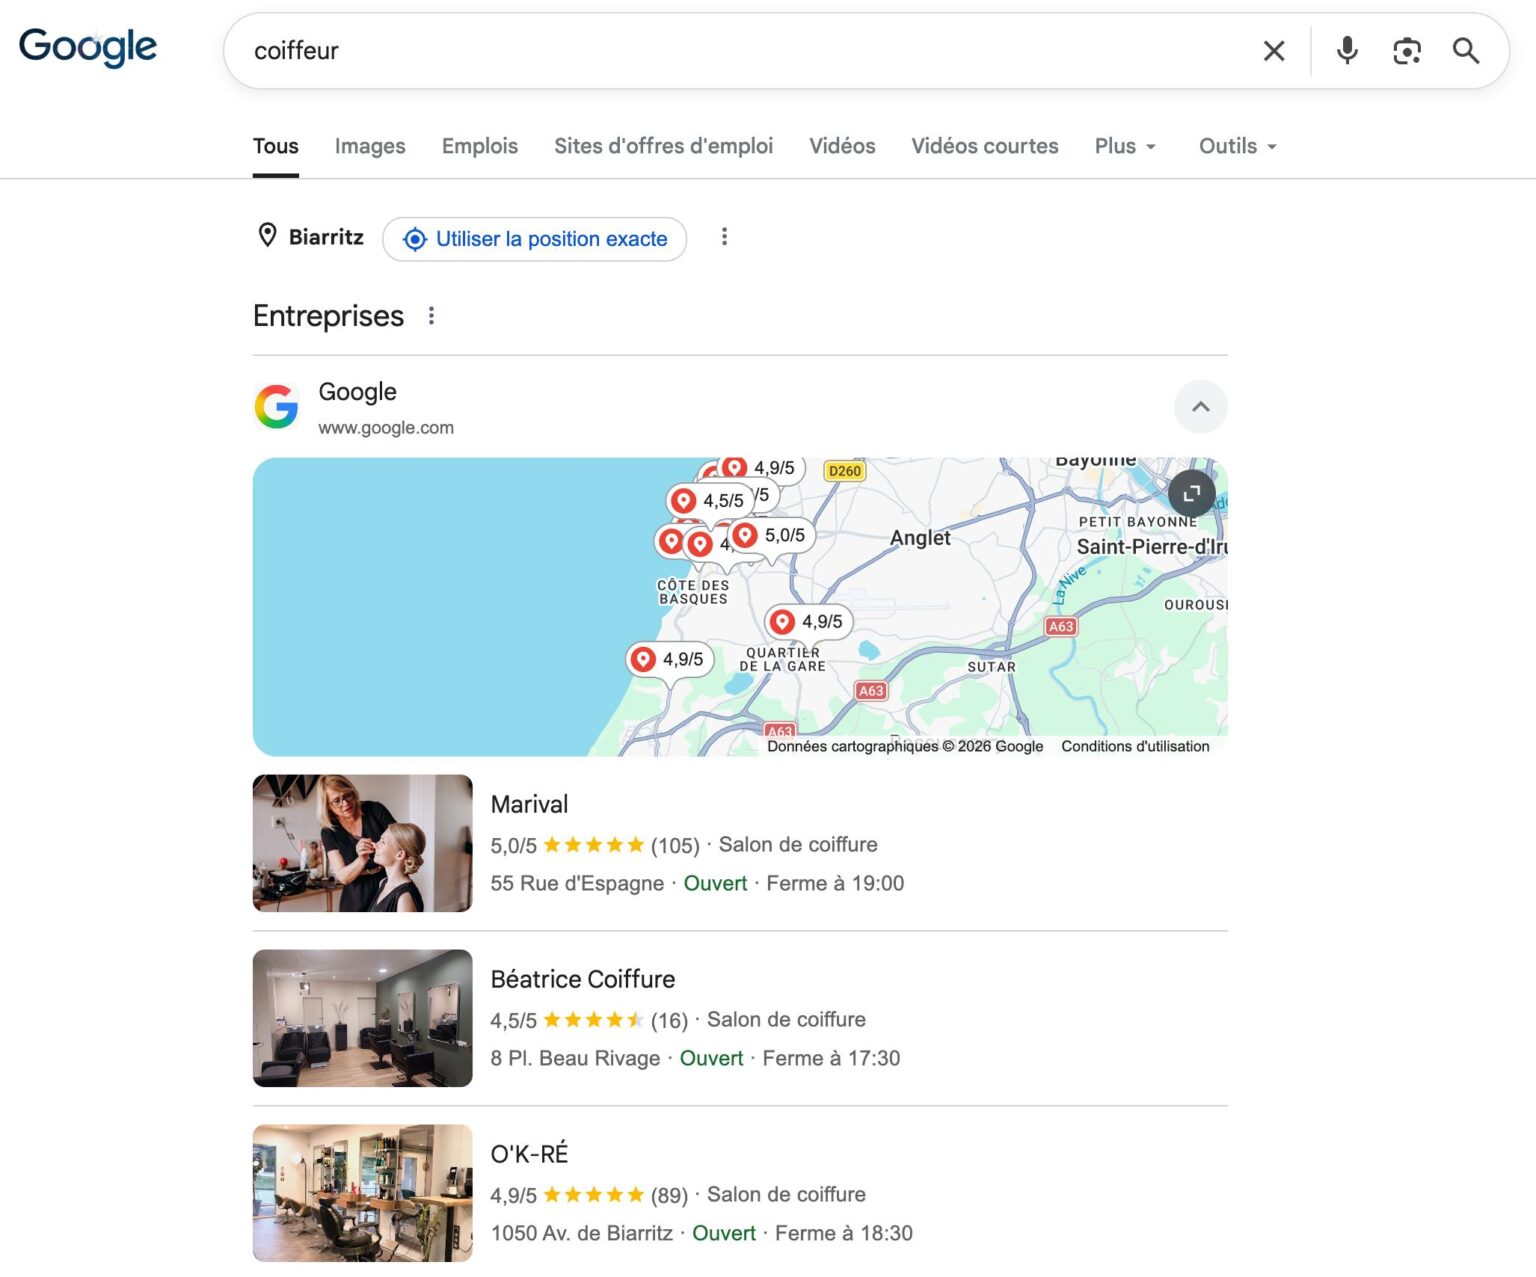This screenshot has width=1536, height=1277.
Task: Open the Sites d'offres d'emploi tab
Action: point(664,146)
